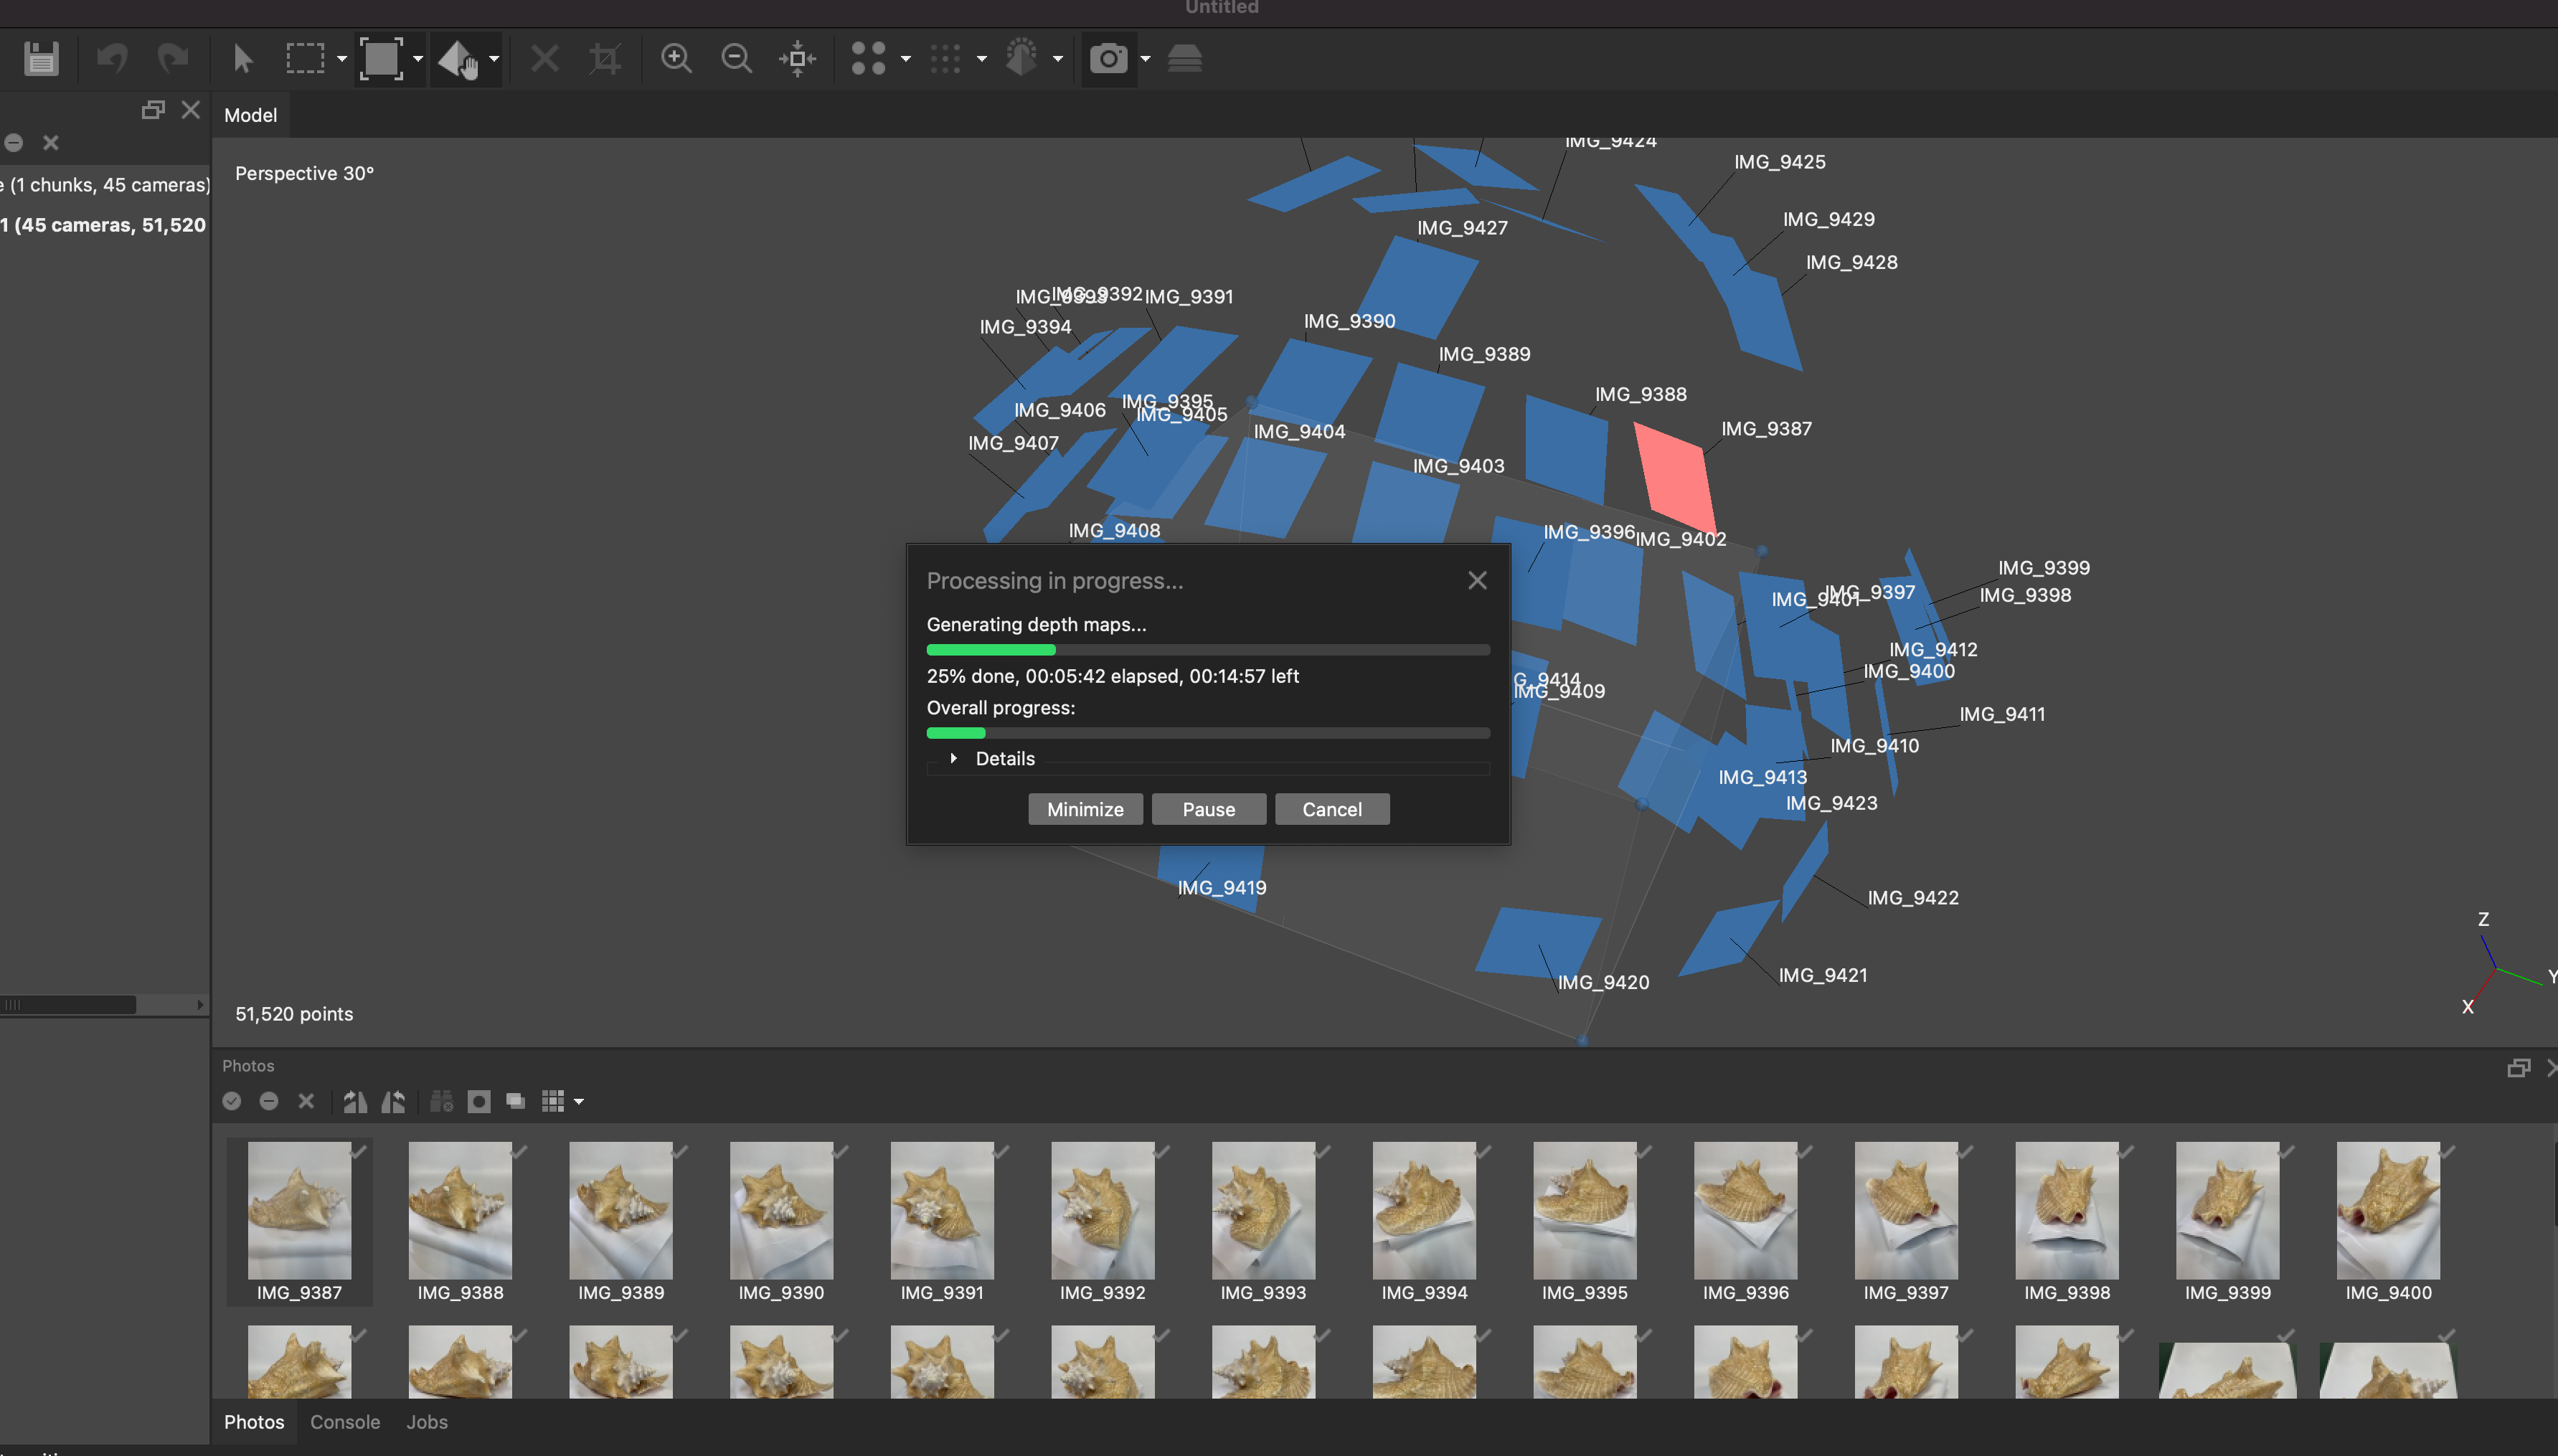The width and height of the screenshot is (2558, 1456).
Task: Select the Navigation arrow tool
Action: tap(243, 59)
